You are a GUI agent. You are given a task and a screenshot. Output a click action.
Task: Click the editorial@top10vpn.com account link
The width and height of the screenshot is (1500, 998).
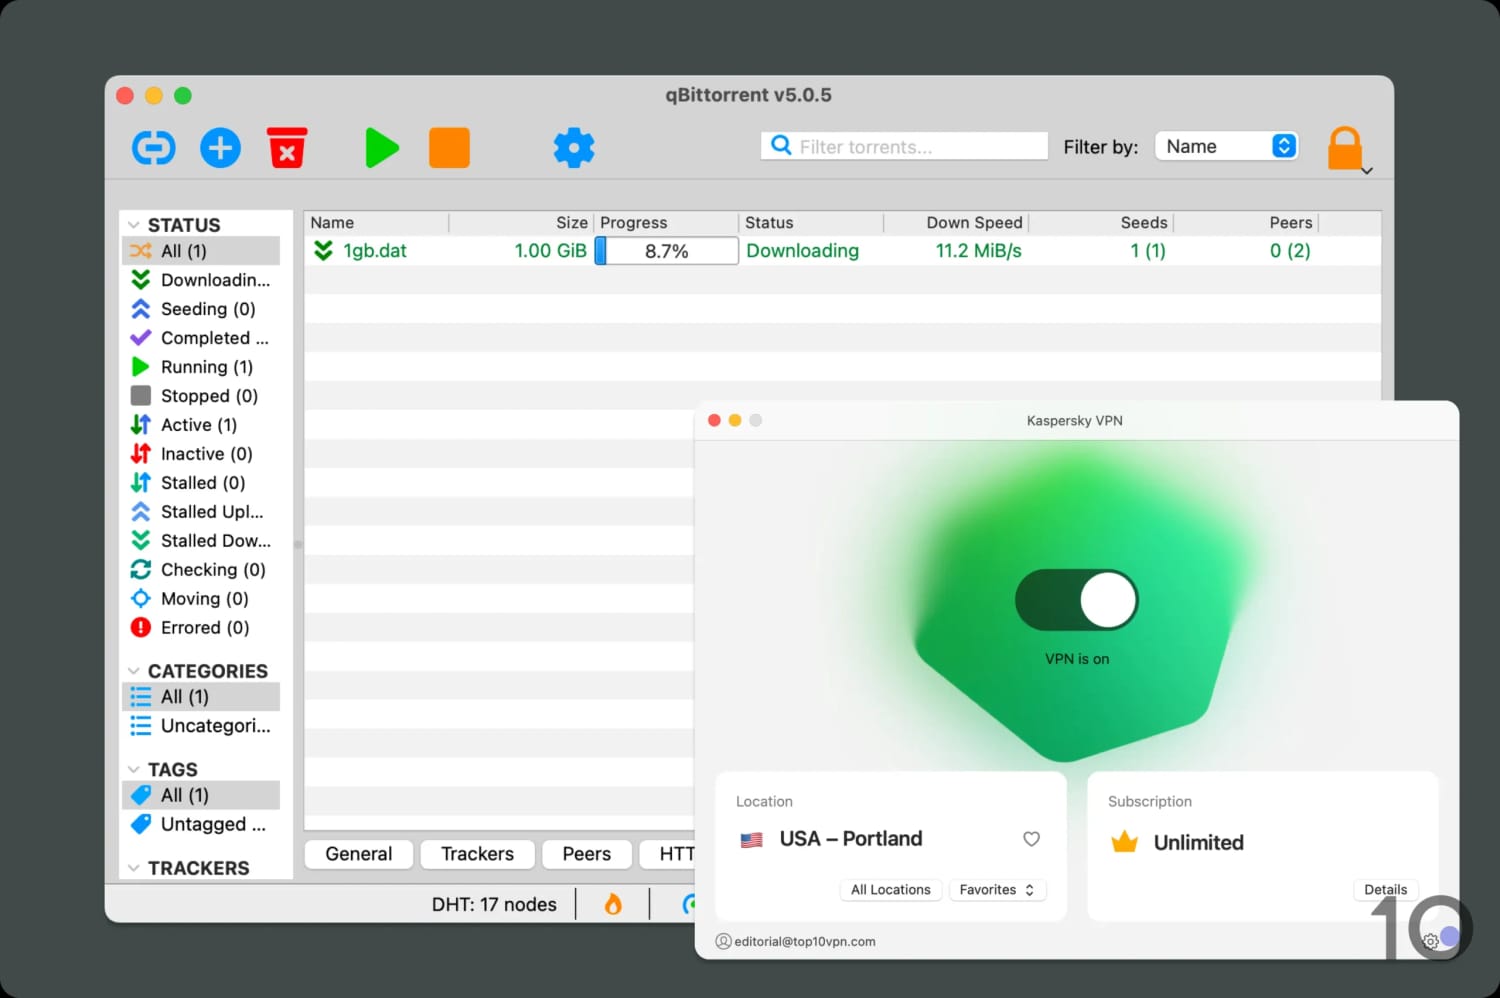point(796,942)
